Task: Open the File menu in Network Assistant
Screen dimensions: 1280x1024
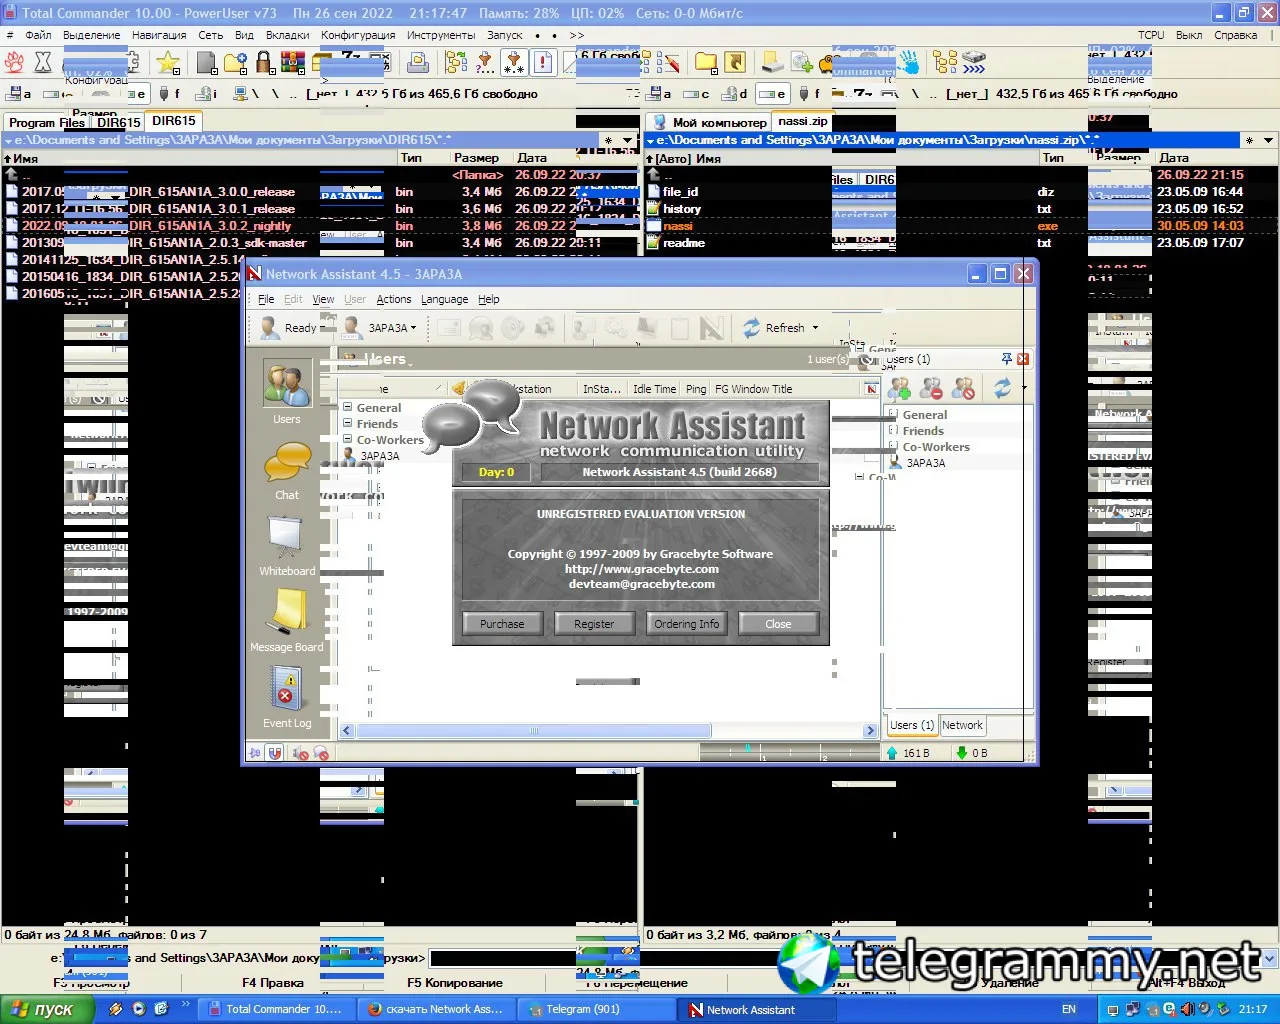Action: [x=266, y=299]
